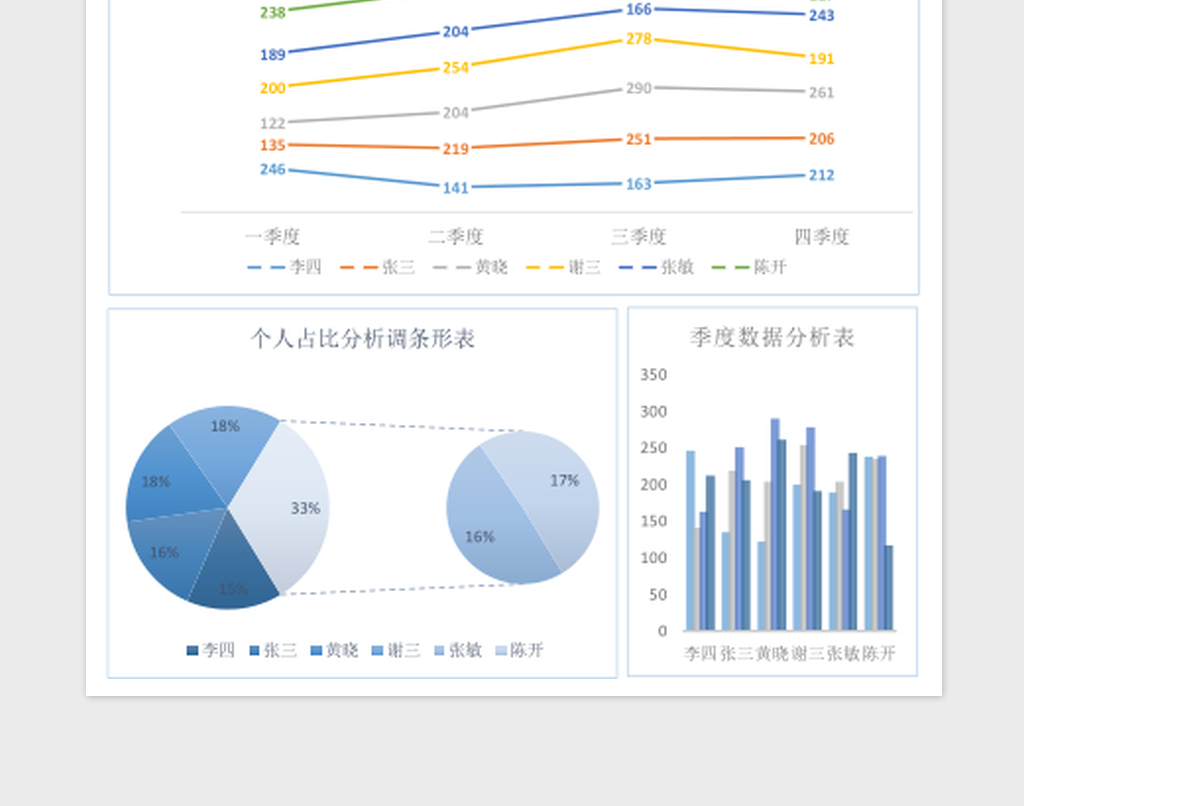Viewport: 1200px width, 806px height.
Task: Select the orange data label 251
Action: (x=638, y=139)
